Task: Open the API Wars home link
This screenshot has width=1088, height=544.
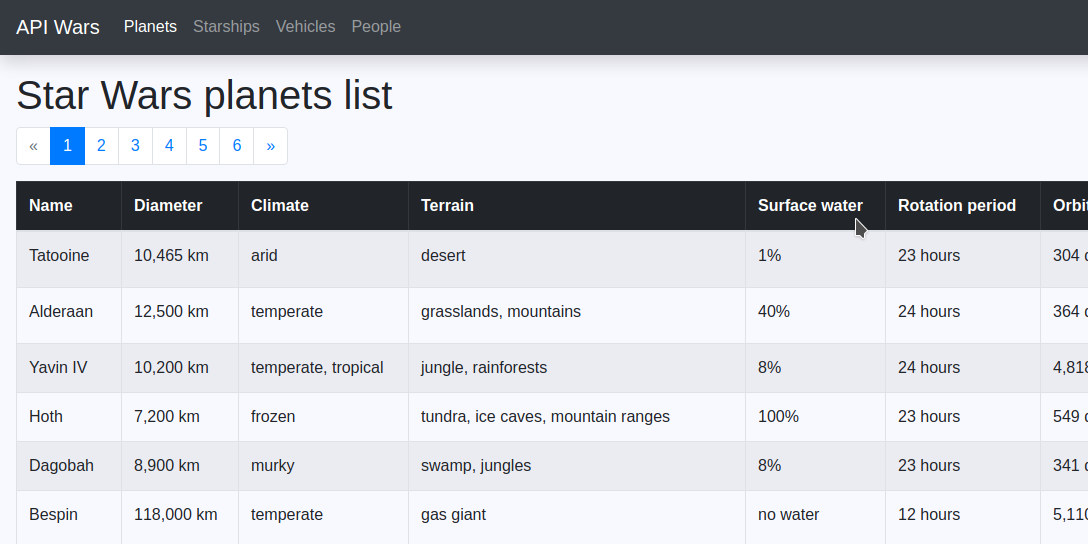Action: pos(58,27)
